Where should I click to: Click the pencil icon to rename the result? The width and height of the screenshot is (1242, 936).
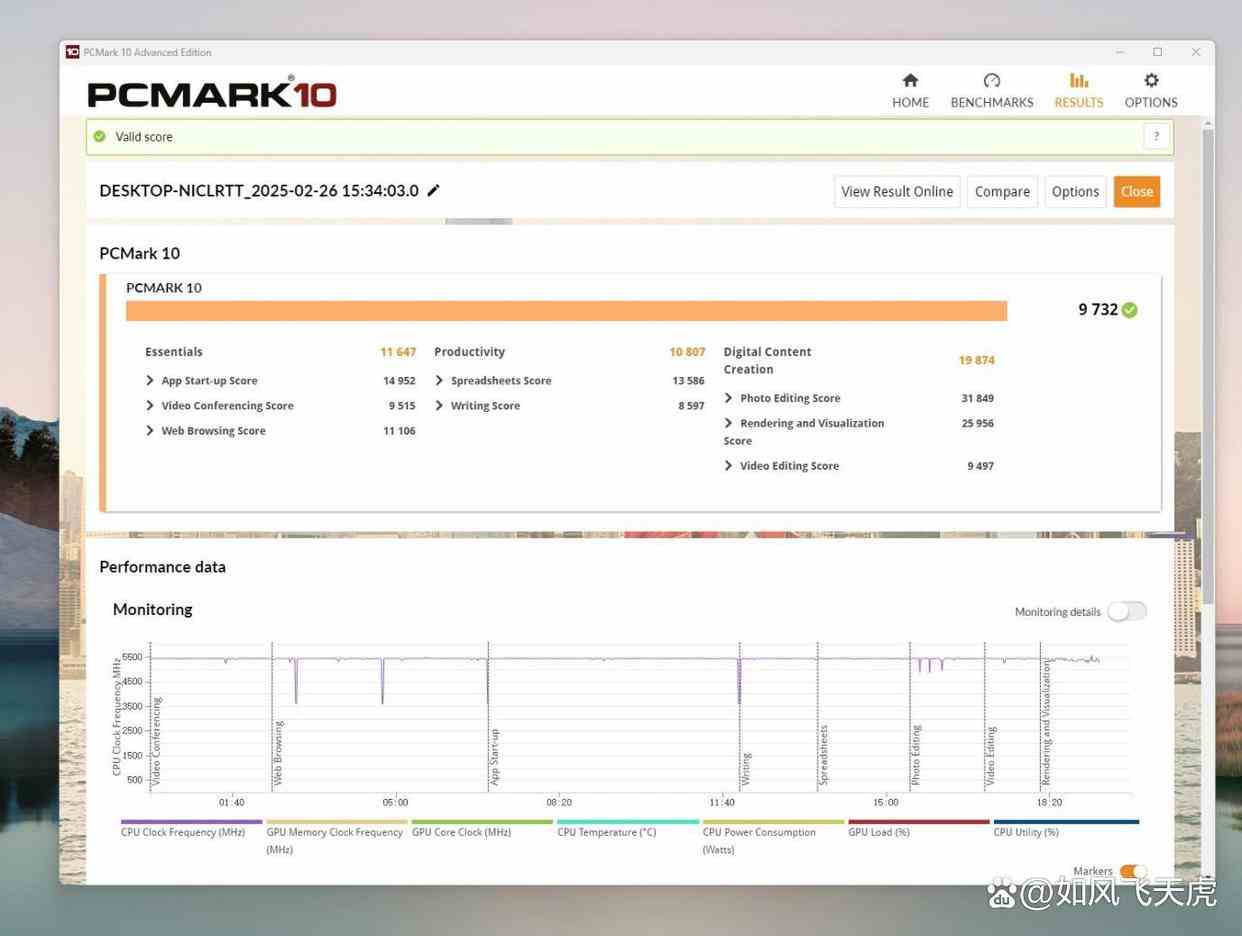click(x=433, y=190)
